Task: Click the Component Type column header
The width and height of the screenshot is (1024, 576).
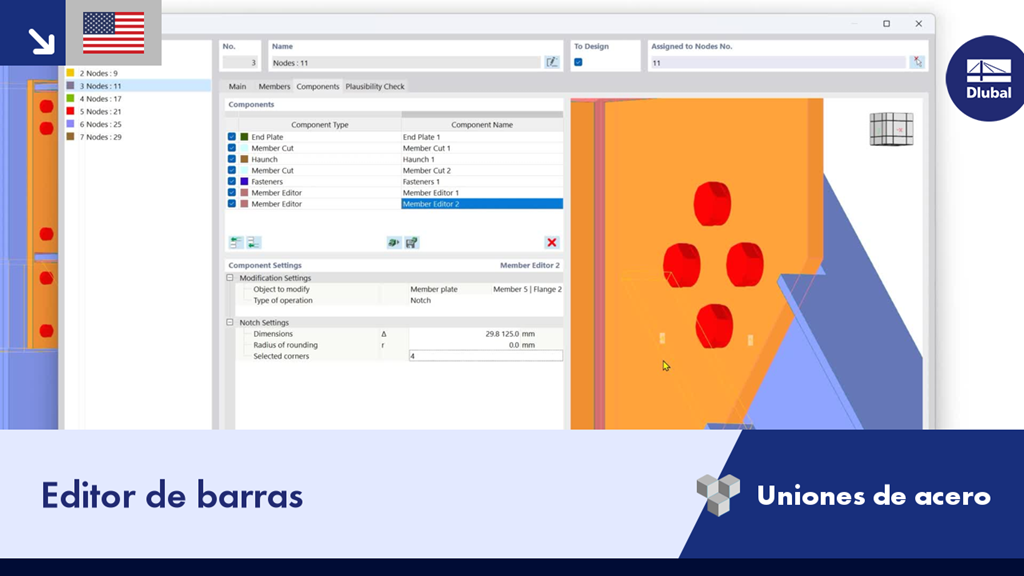Action: (319, 124)
